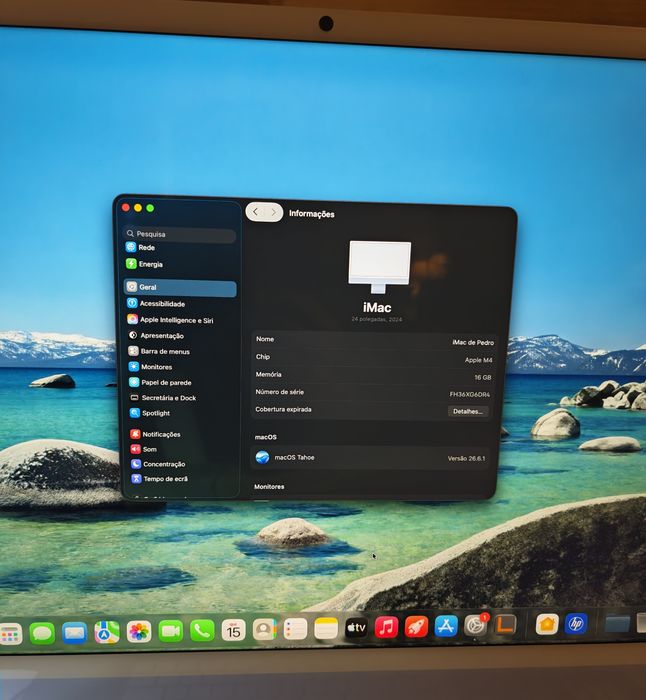Click the Cobertura expirada label
The width and height of the screenshot is (646, 700).
[x=283, y=409]
